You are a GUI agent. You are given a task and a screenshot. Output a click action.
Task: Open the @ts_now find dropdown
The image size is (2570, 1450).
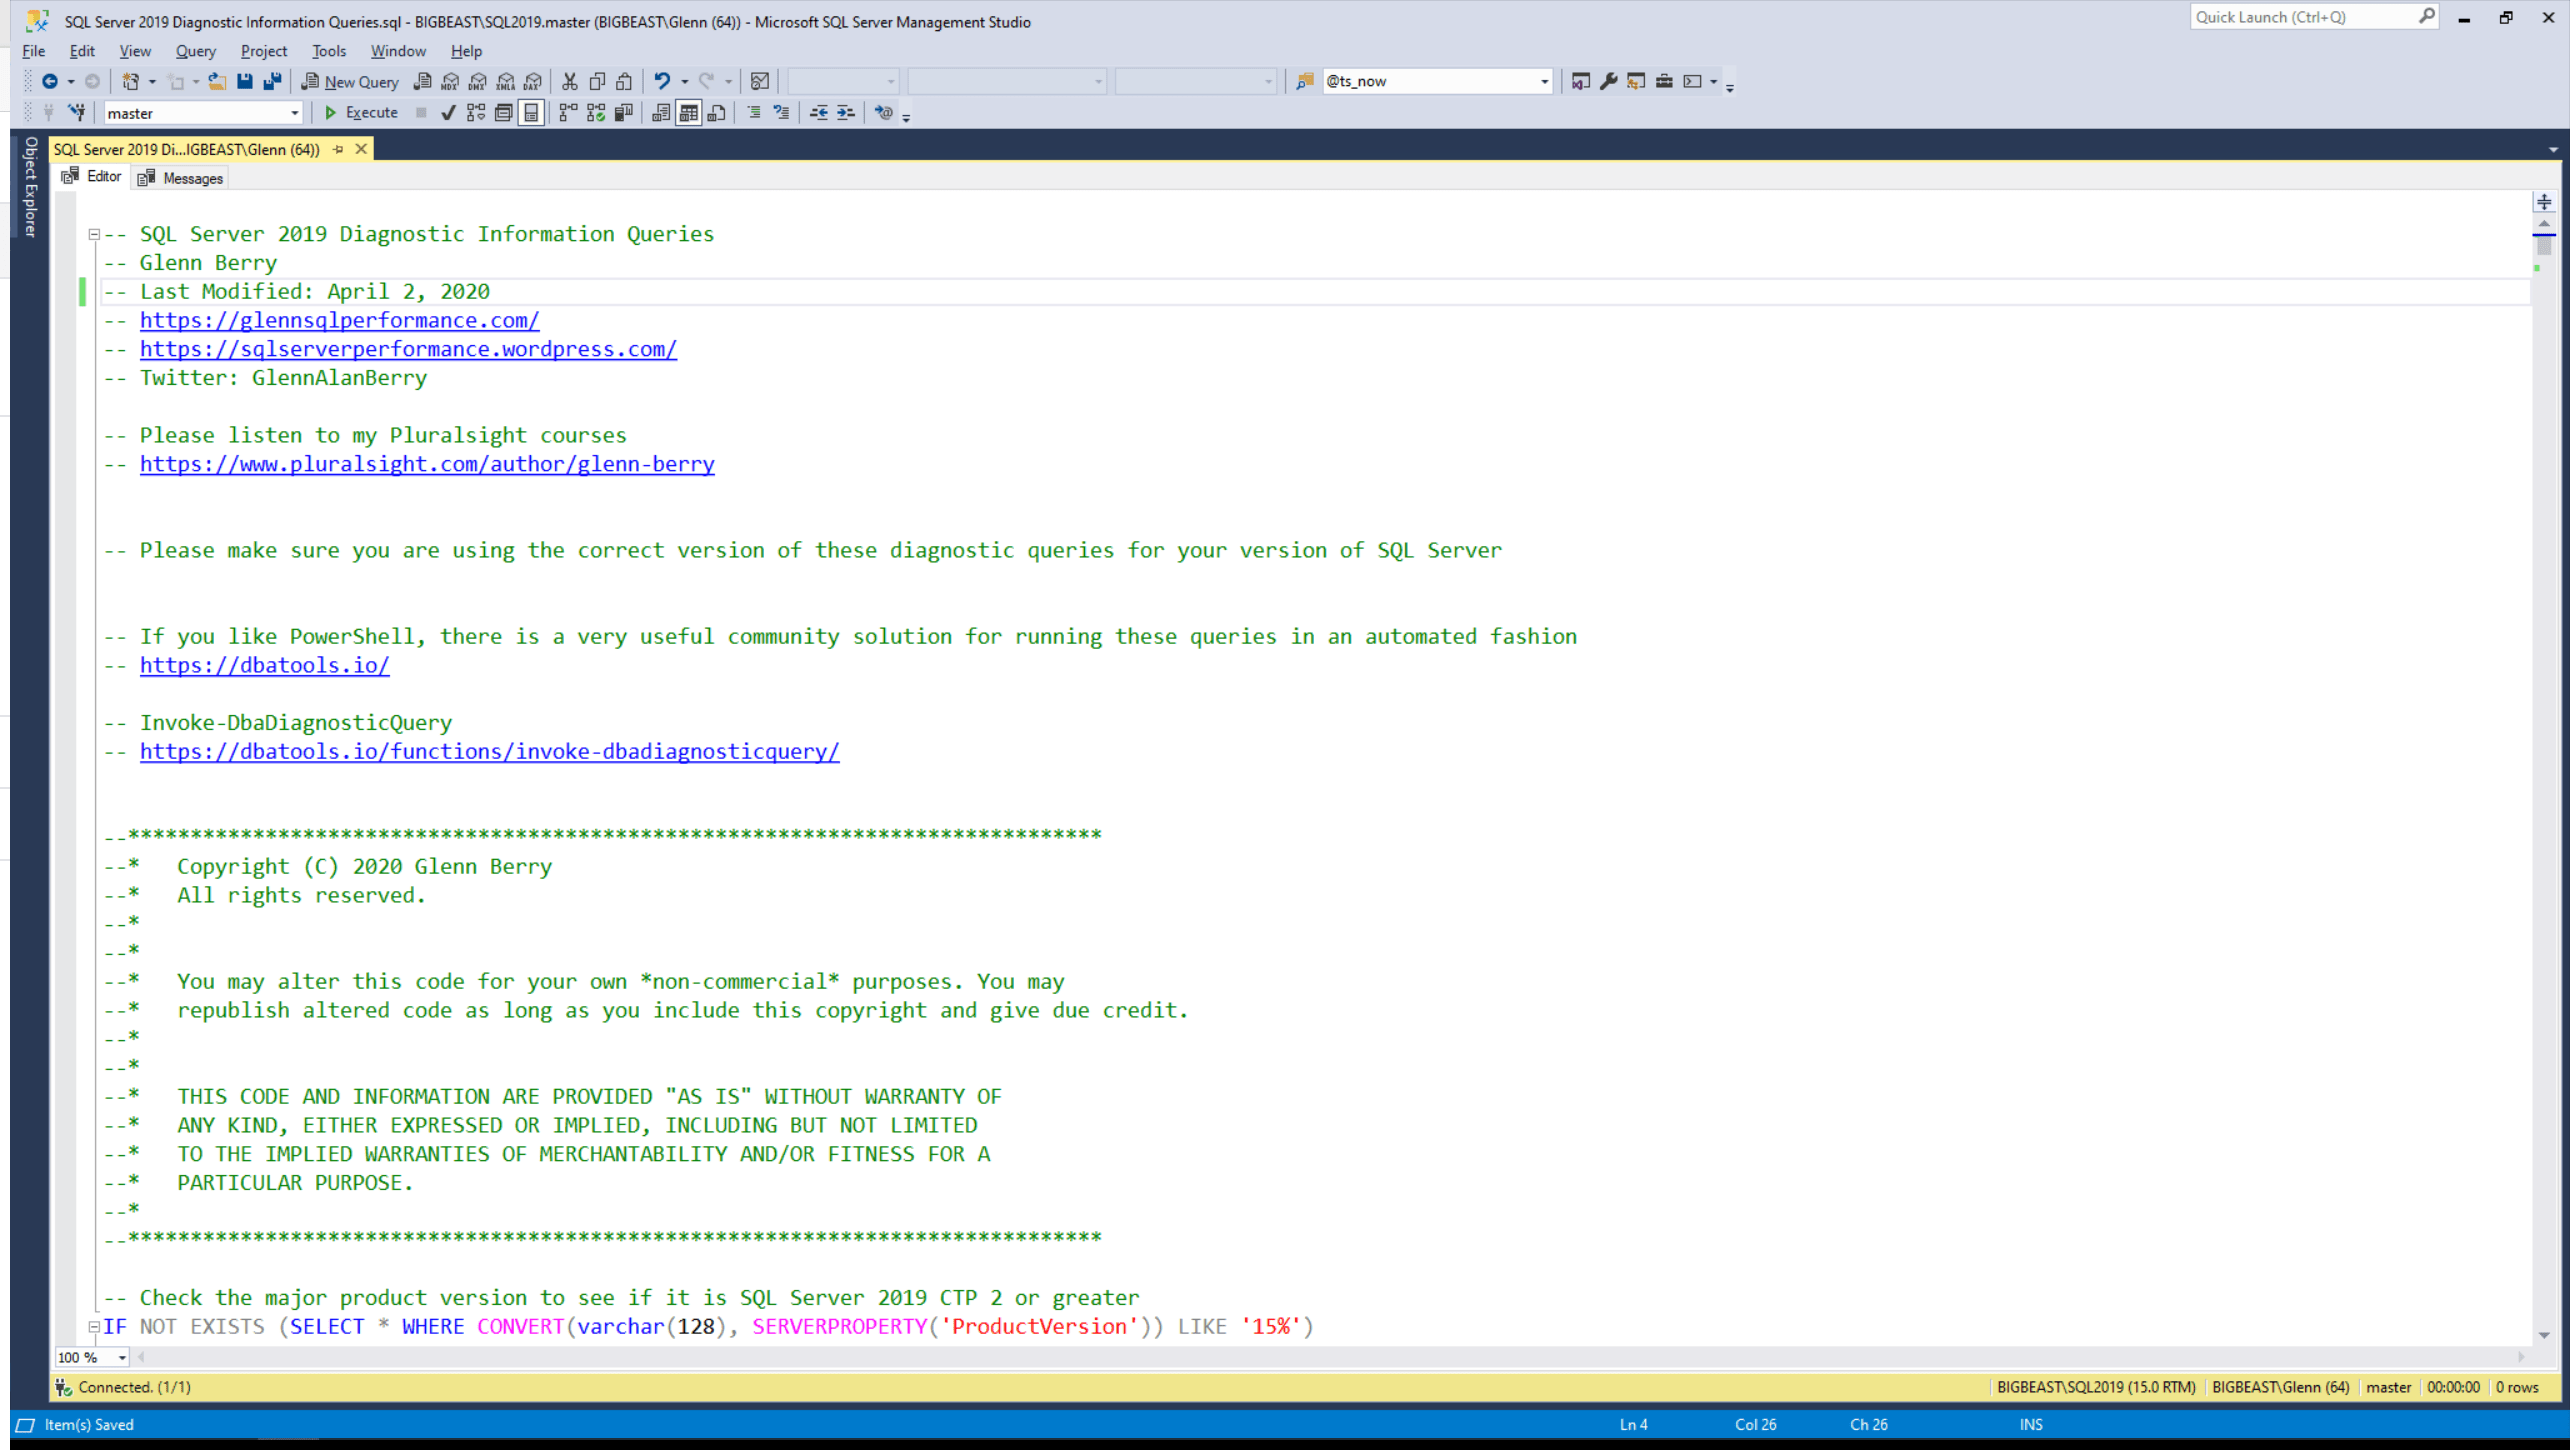click(x=1544, y=82)
